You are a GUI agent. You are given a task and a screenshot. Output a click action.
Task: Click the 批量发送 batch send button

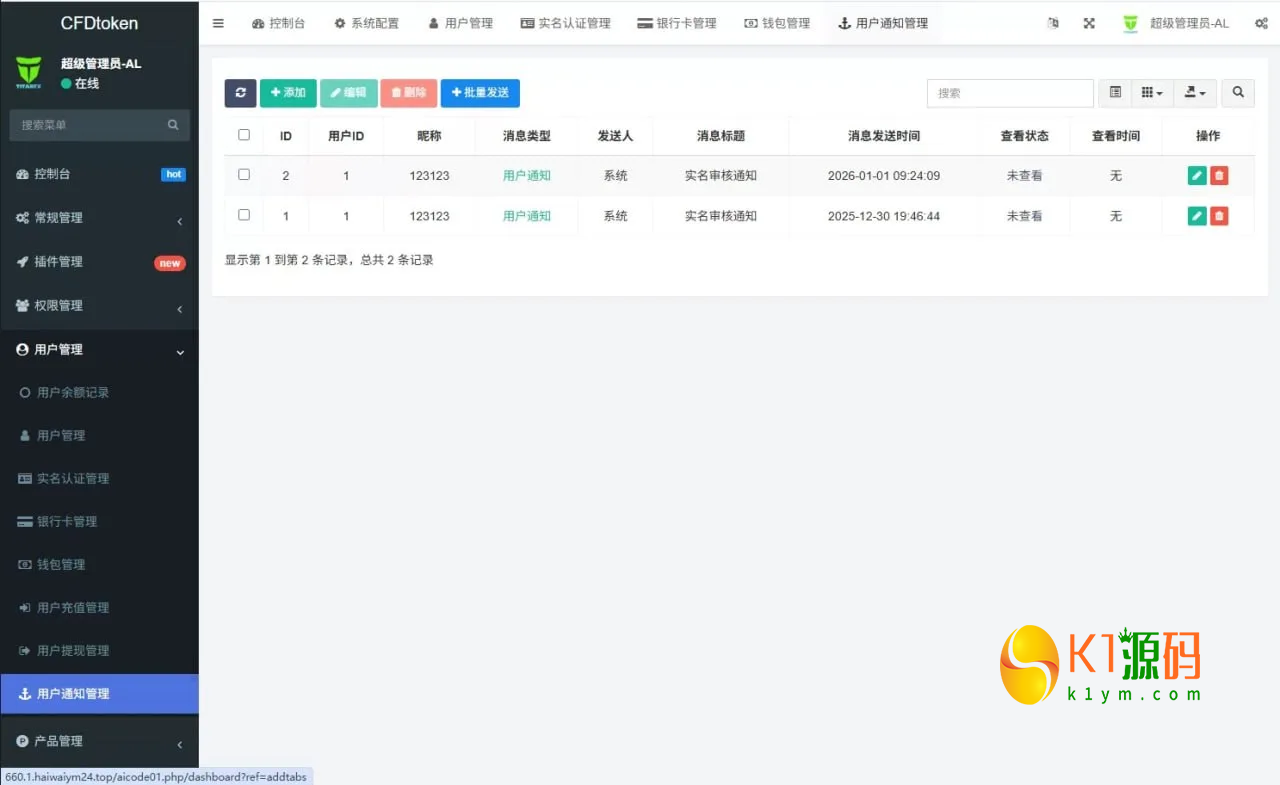pos(480,93)
